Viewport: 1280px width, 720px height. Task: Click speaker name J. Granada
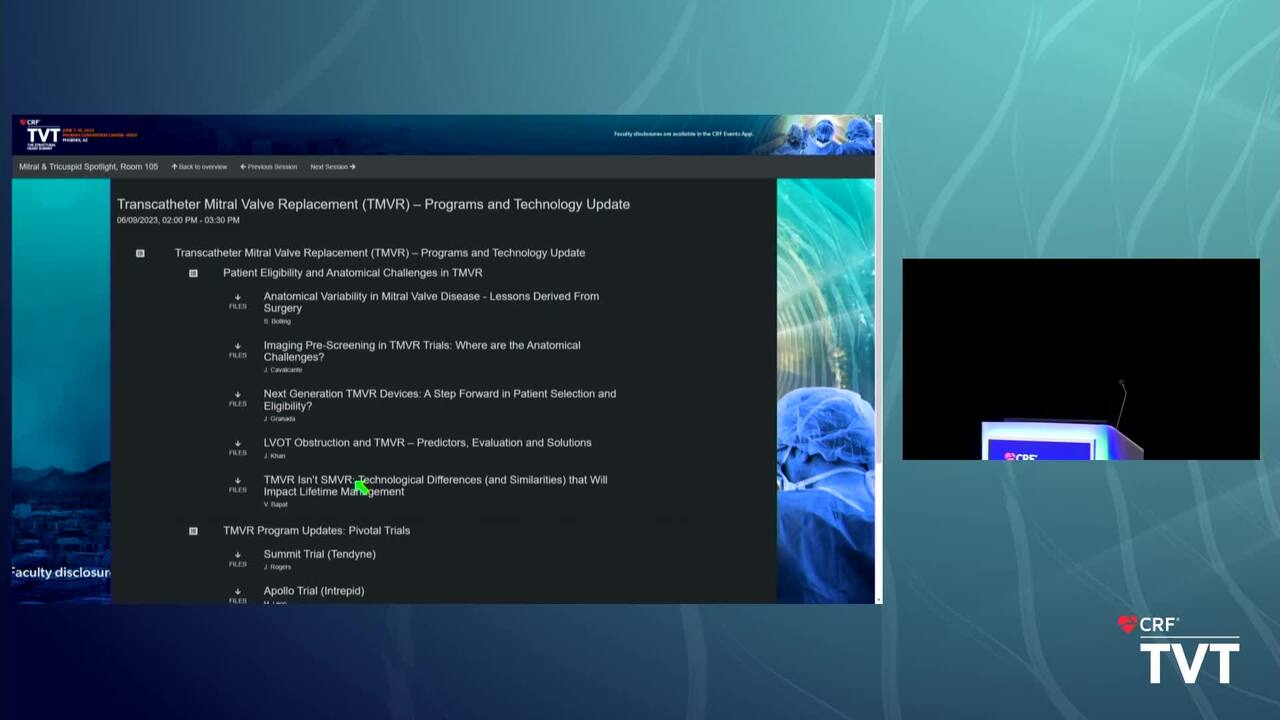click(x=279, y=419)
